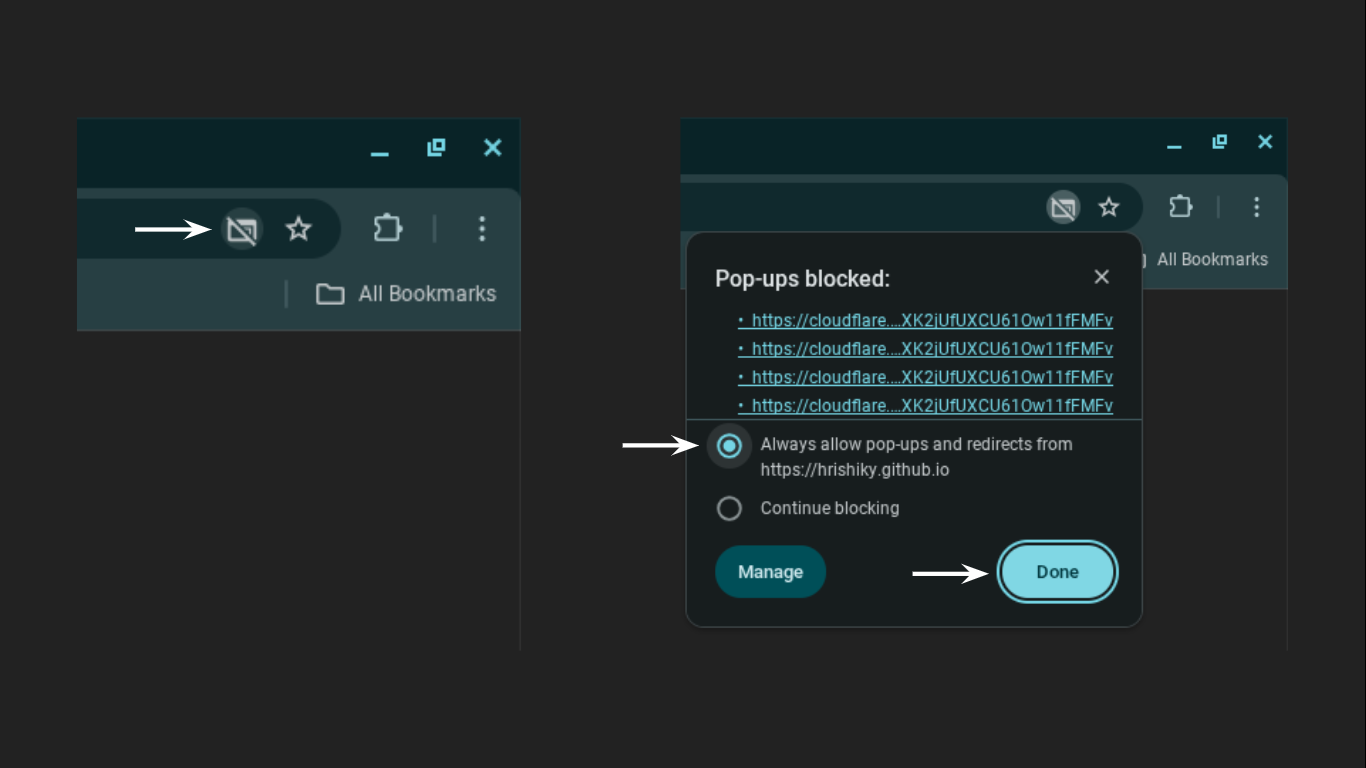Click bookmark star in right panel toolbar
This screenshot has width=1366, height=768.
(x=1108, y=208)
